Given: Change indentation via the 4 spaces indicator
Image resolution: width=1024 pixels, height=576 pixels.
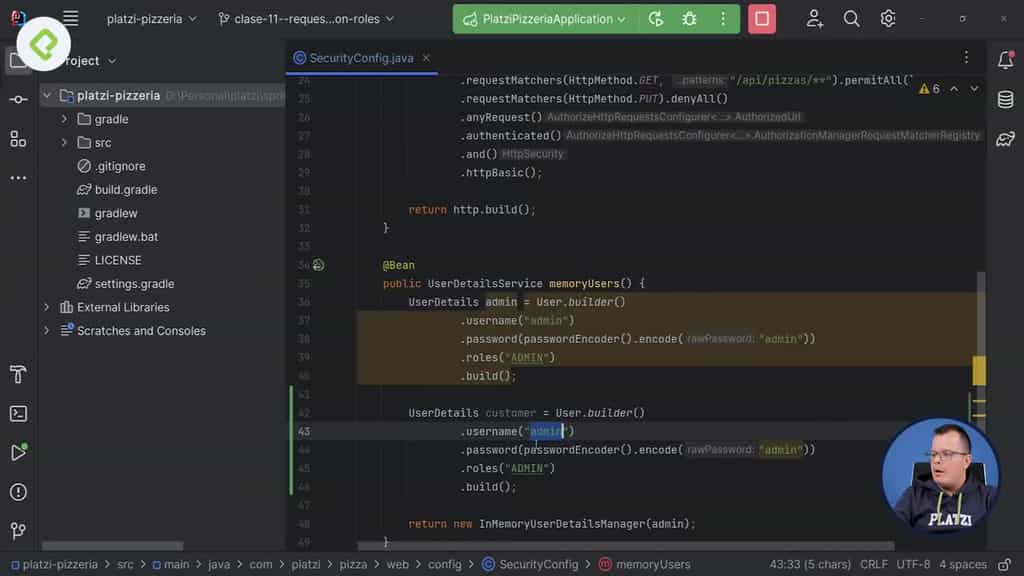Looking at the screenshot, I should [x=963, y=564].
